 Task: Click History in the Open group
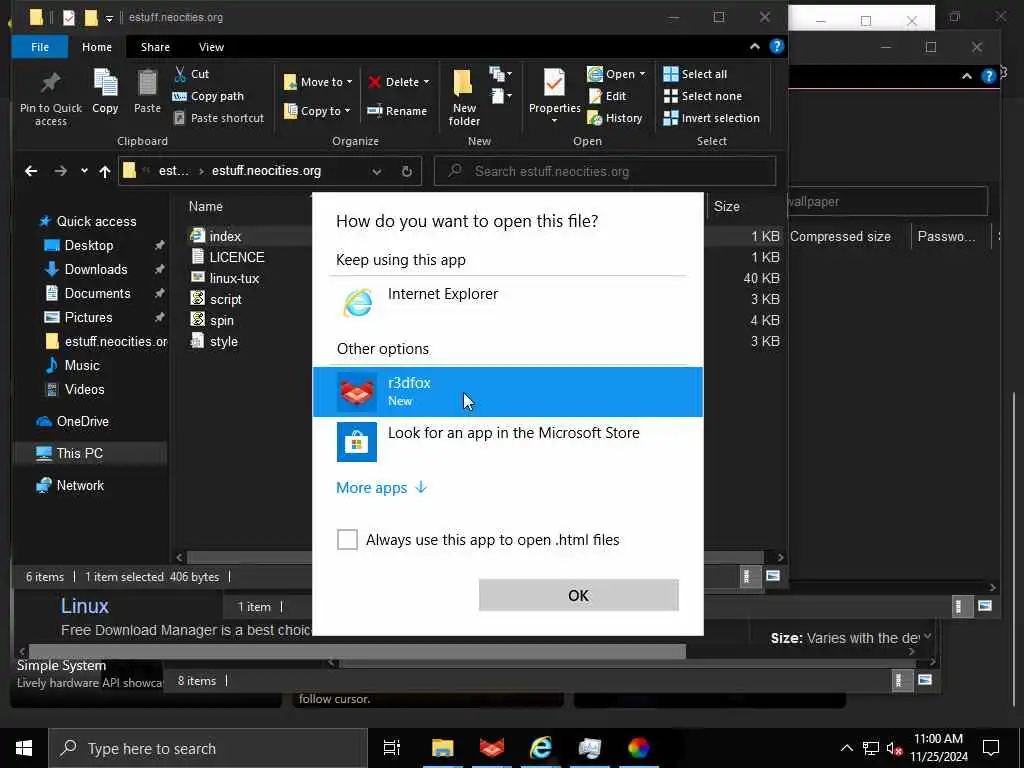point(615,118)
